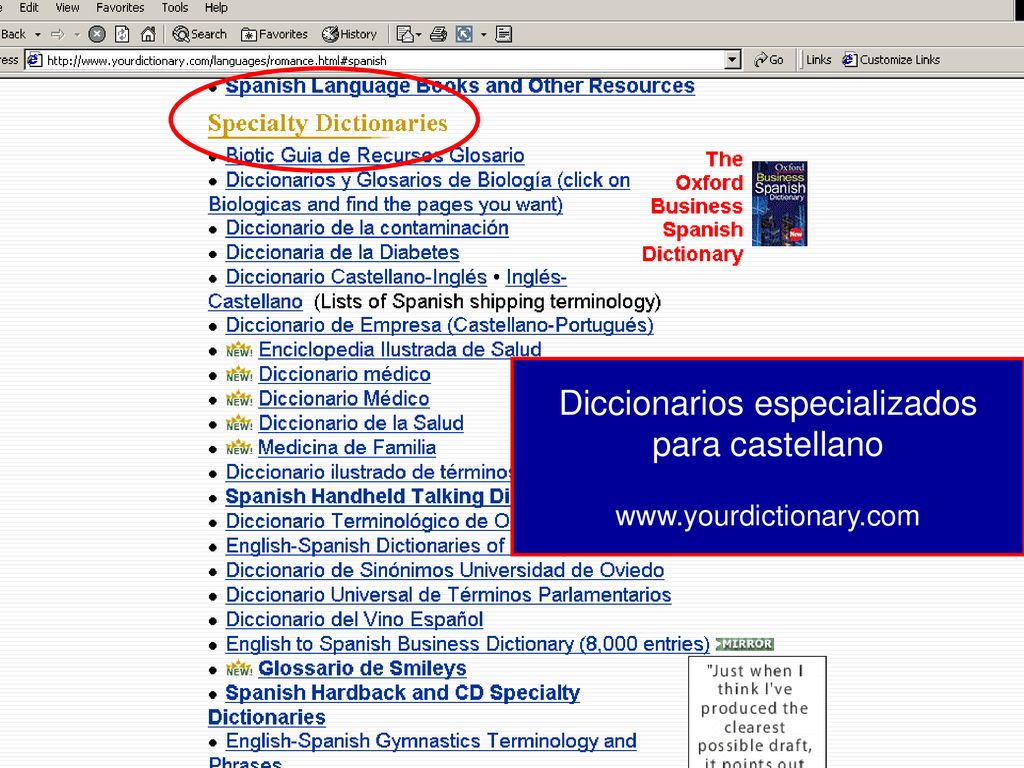Viewport: 1024px width, 768px height.
Task: Open the Favorites menu
Action: pos(120,8)
